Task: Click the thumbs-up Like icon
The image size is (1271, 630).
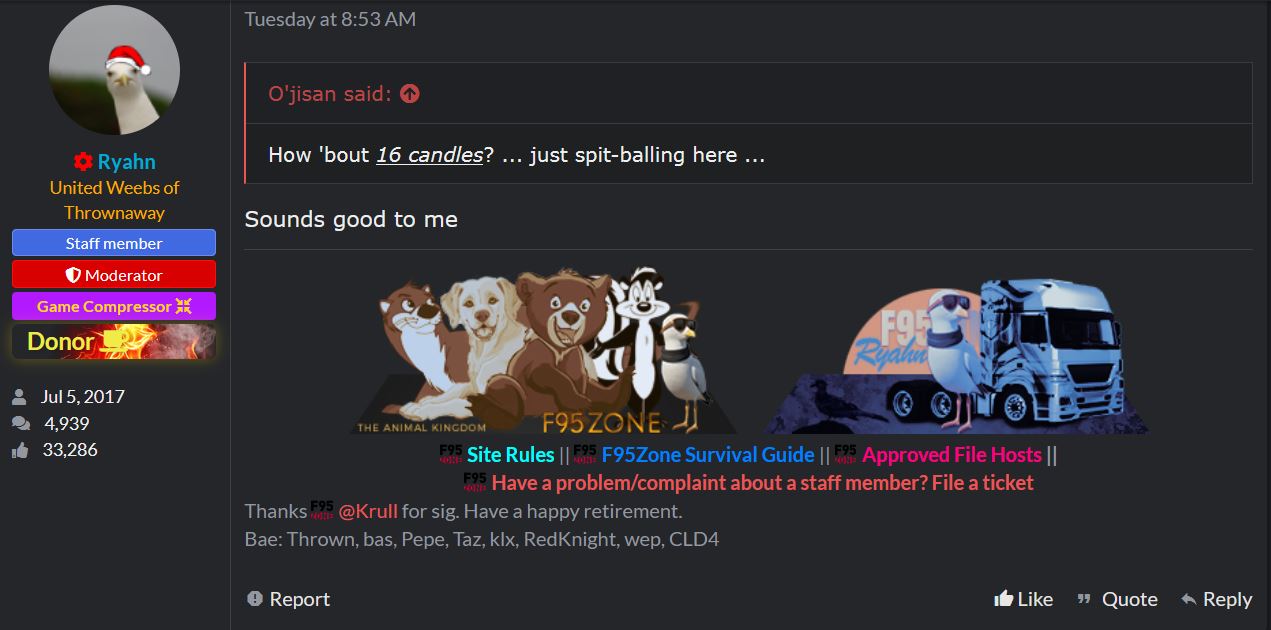Action: (1003, 599)
